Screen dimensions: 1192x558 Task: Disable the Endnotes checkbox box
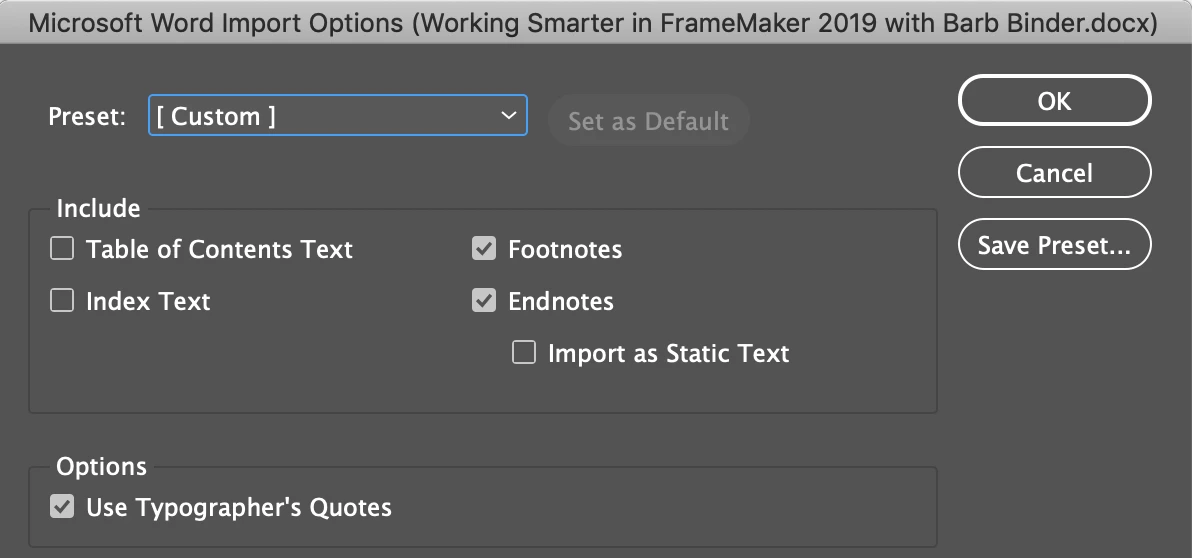pos(484,301)
